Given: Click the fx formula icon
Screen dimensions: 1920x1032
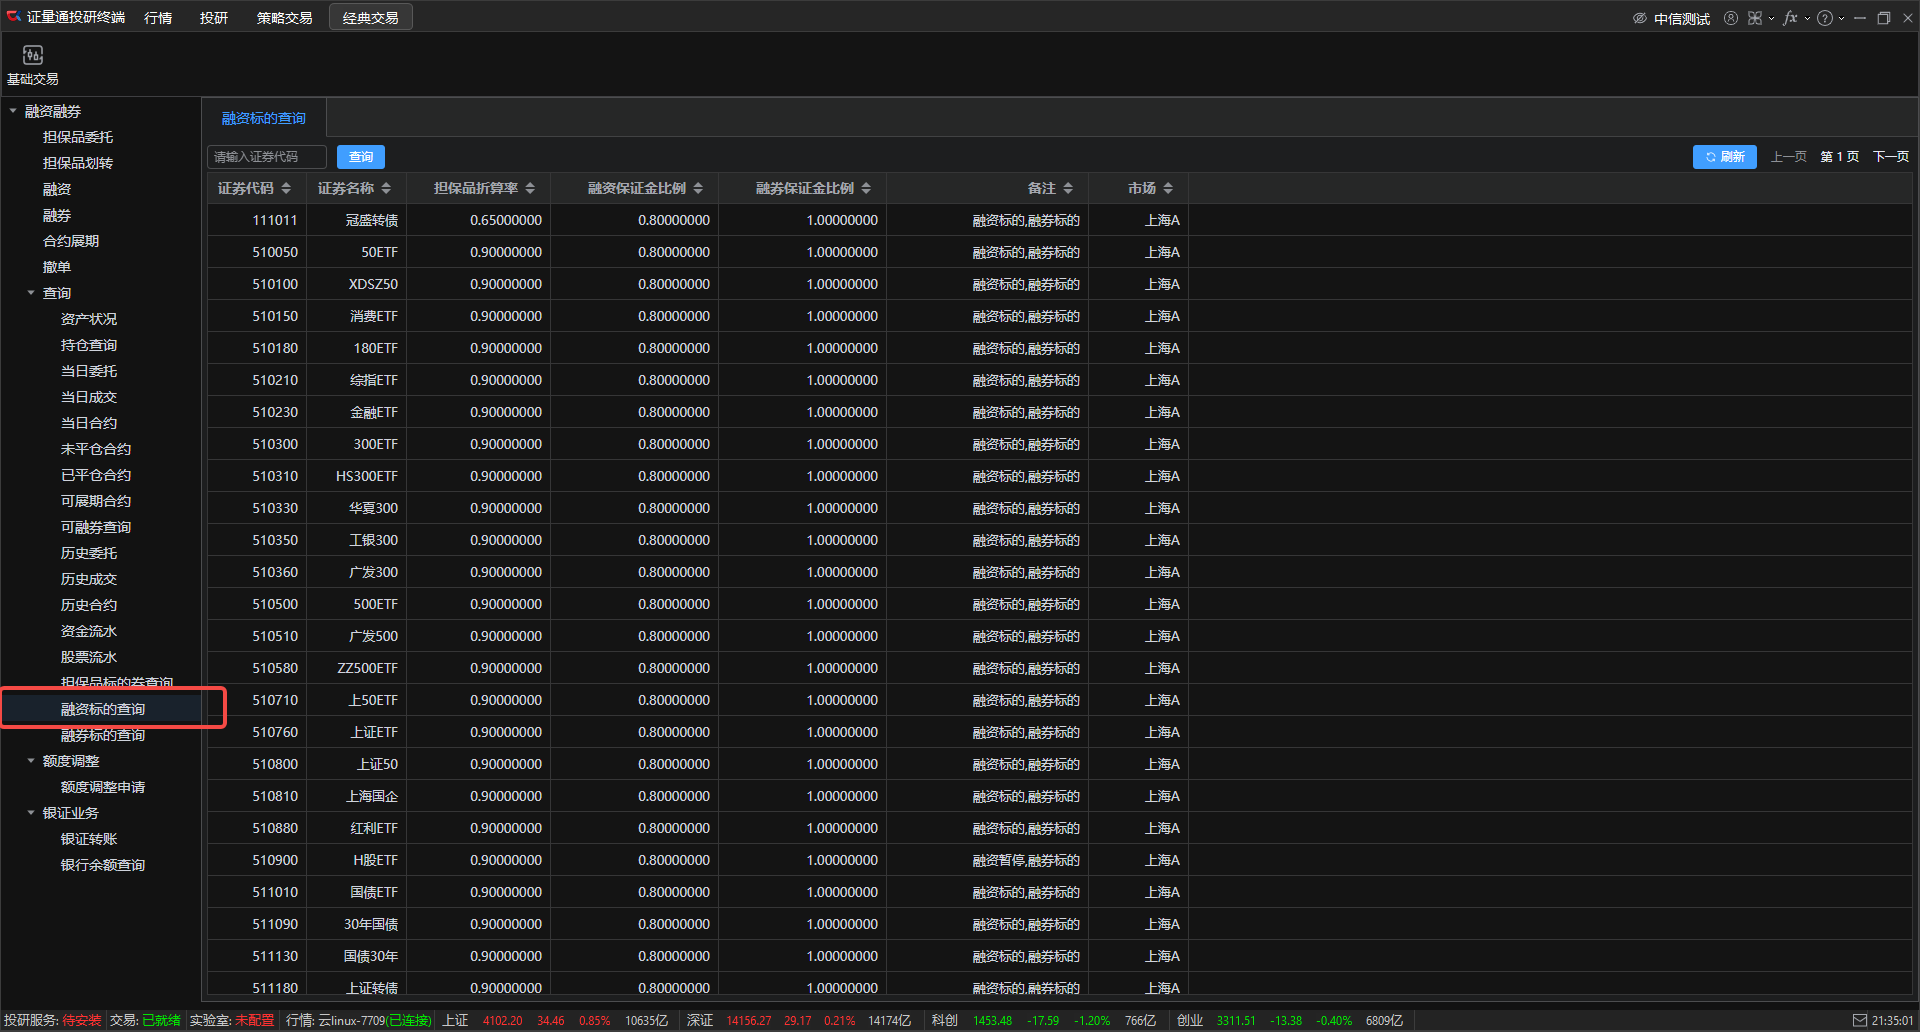Looking at the screenshot, I should click(1790, 18).
